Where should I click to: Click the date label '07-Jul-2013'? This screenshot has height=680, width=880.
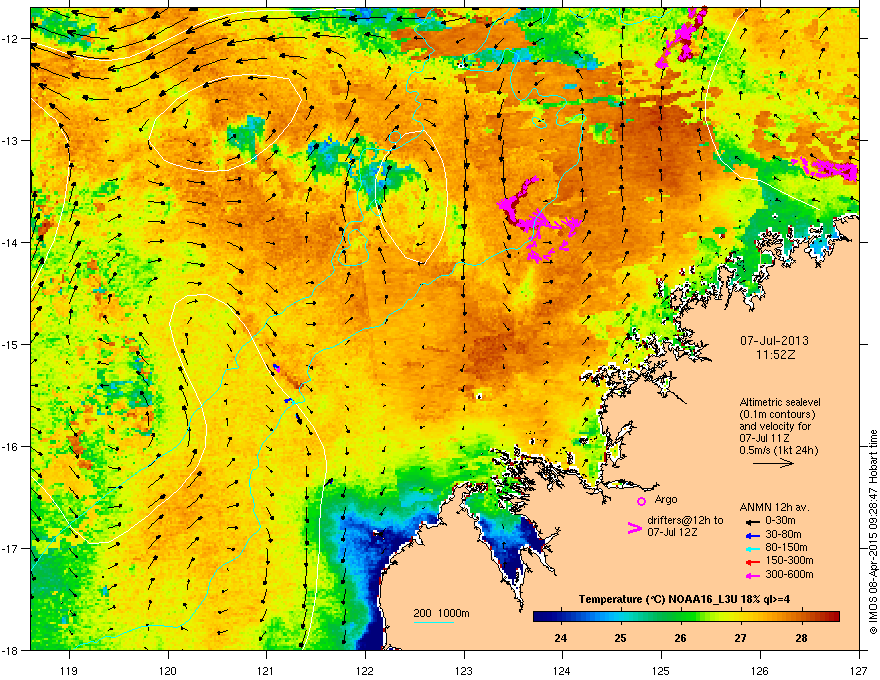tap(774, 341)
